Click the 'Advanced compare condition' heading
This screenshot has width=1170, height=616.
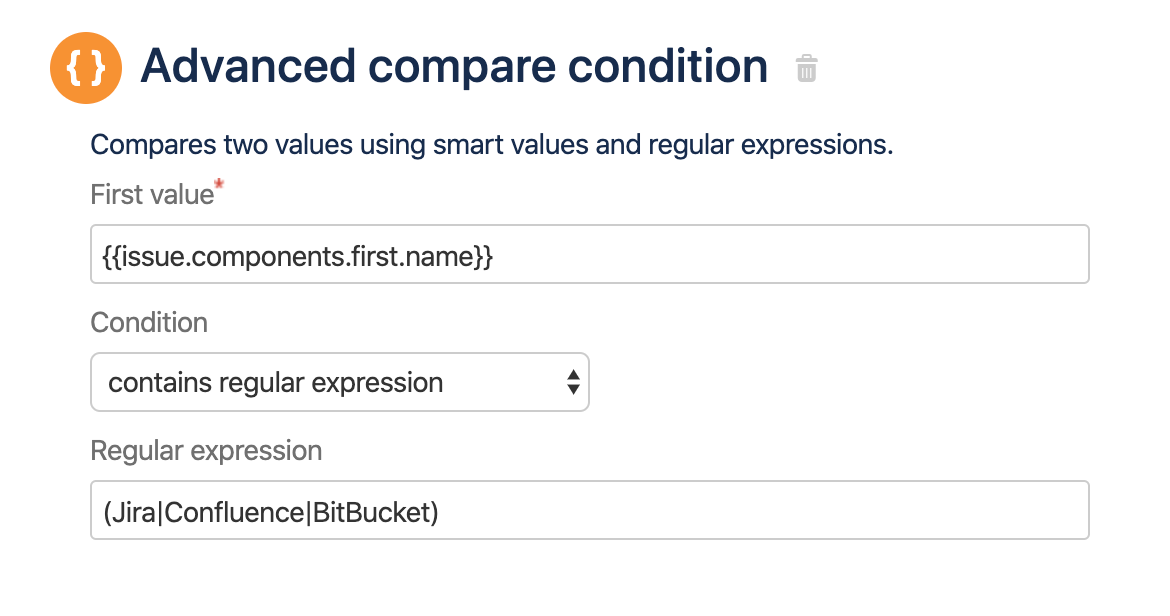[x=454, y=67]
